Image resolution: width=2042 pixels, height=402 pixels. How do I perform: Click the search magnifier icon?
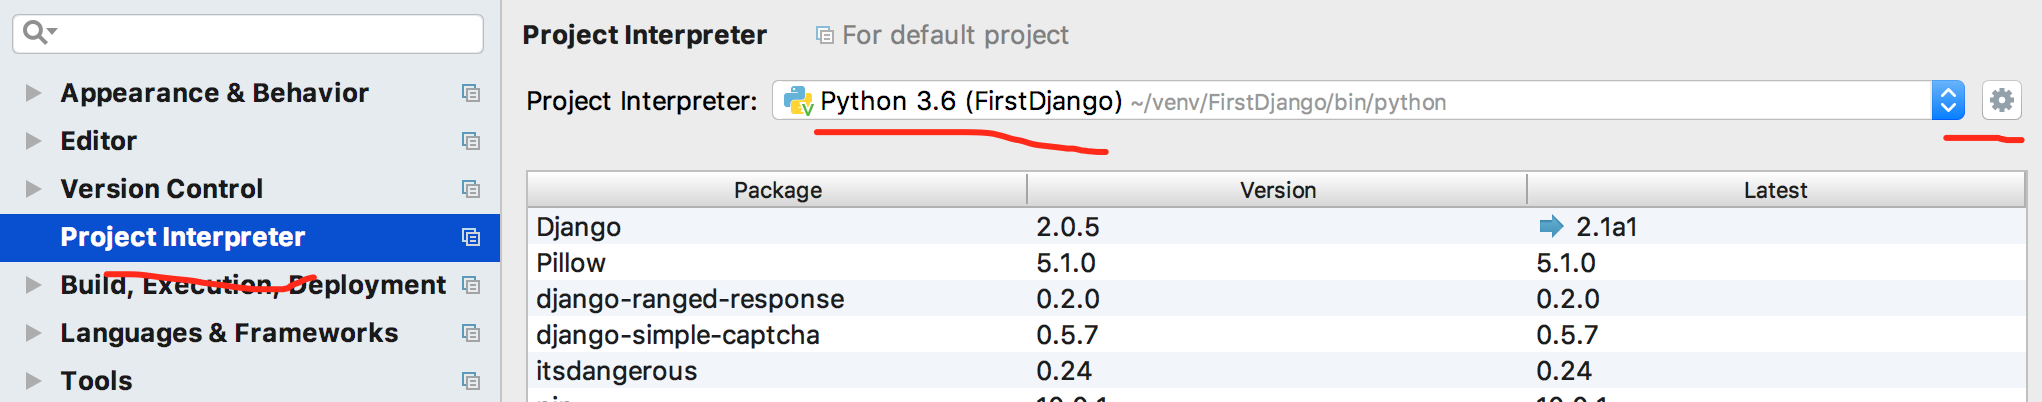pyautogui.click(x=38, y=33)
